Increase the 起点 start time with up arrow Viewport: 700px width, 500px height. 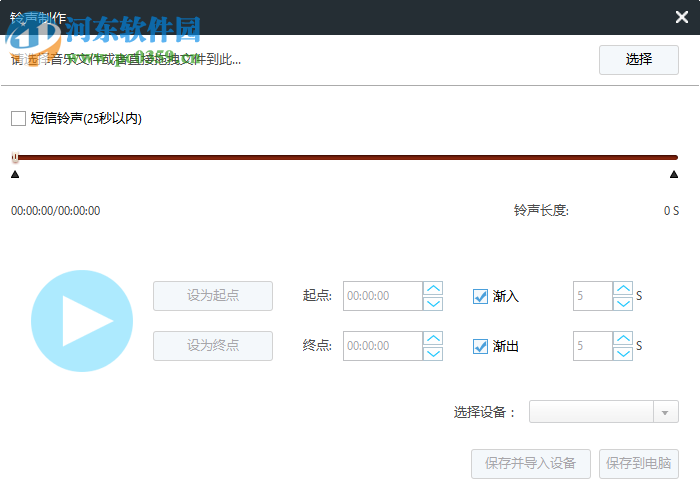[x=433, y=288]
